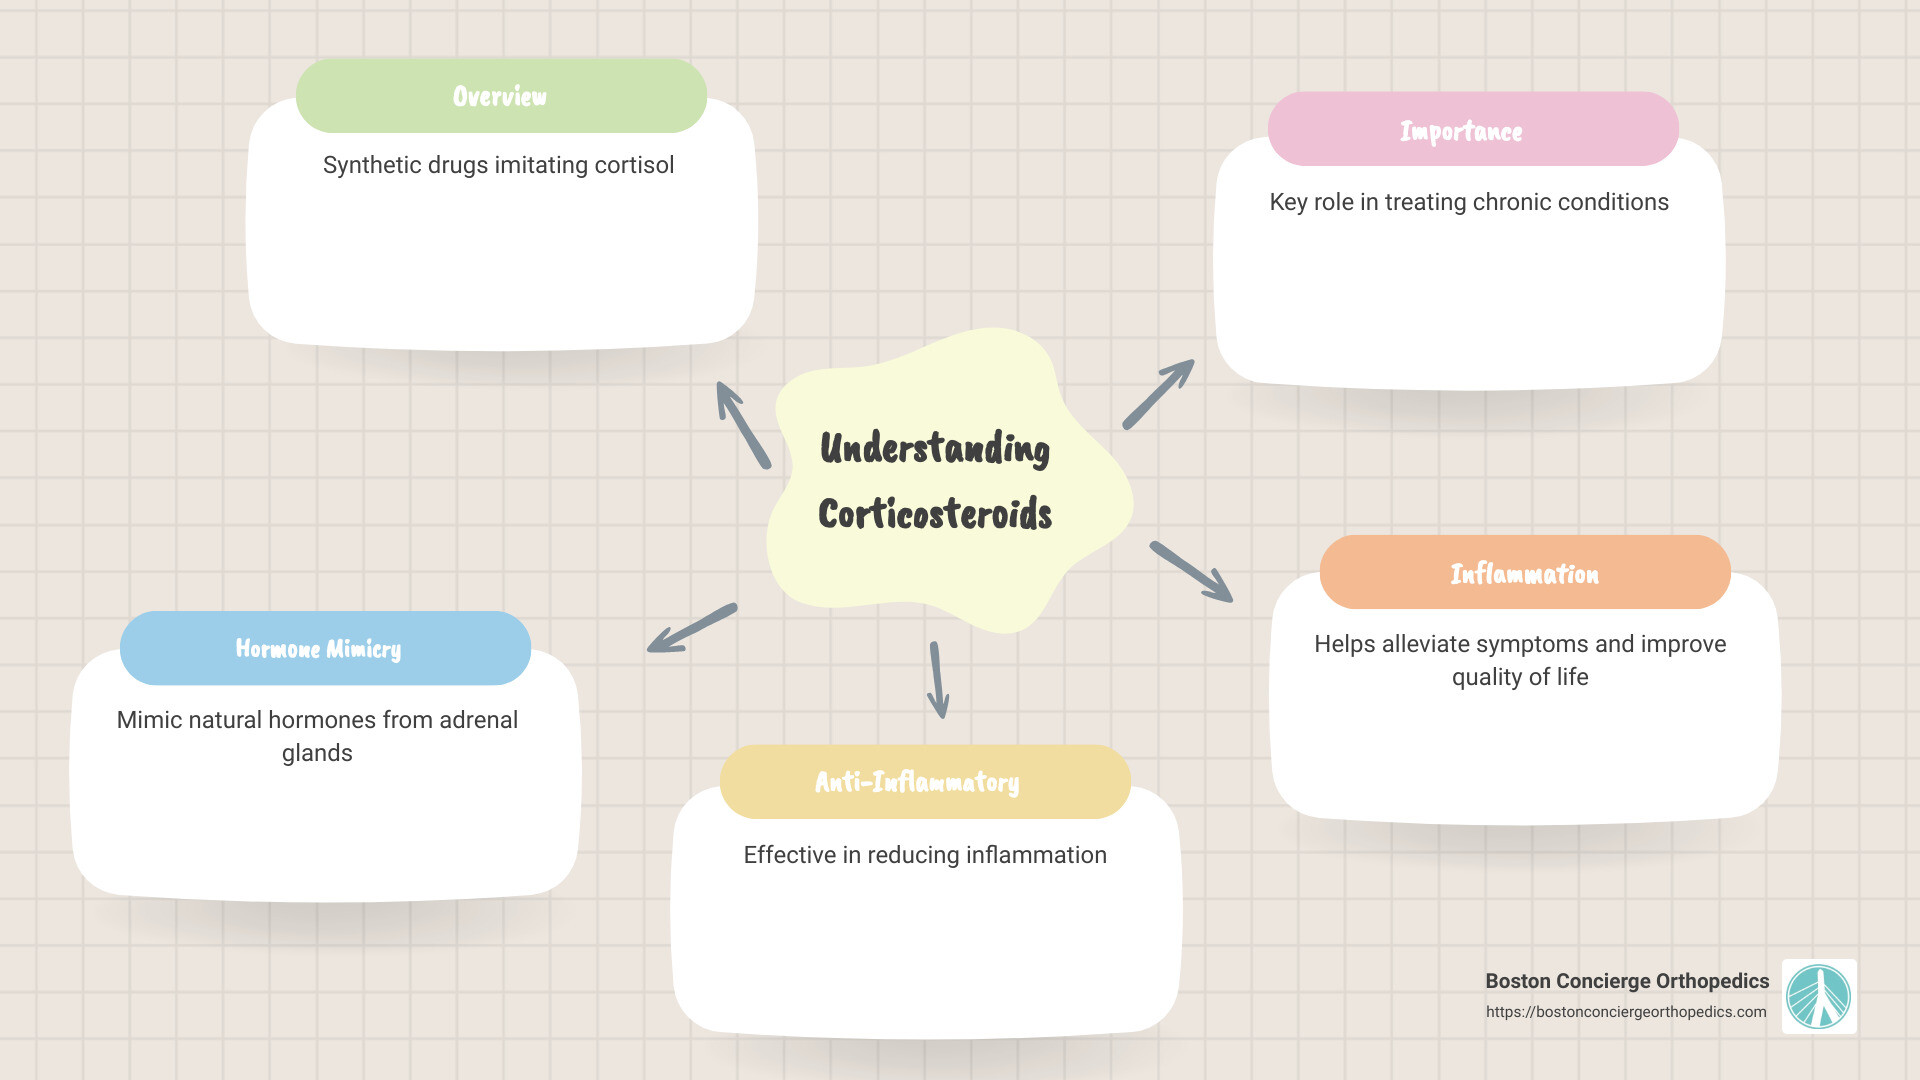Viewport: 1920px width, 1080px height.
Task: Click 'Synthetic drugs imitating cortisol' text
Action: 498,165
